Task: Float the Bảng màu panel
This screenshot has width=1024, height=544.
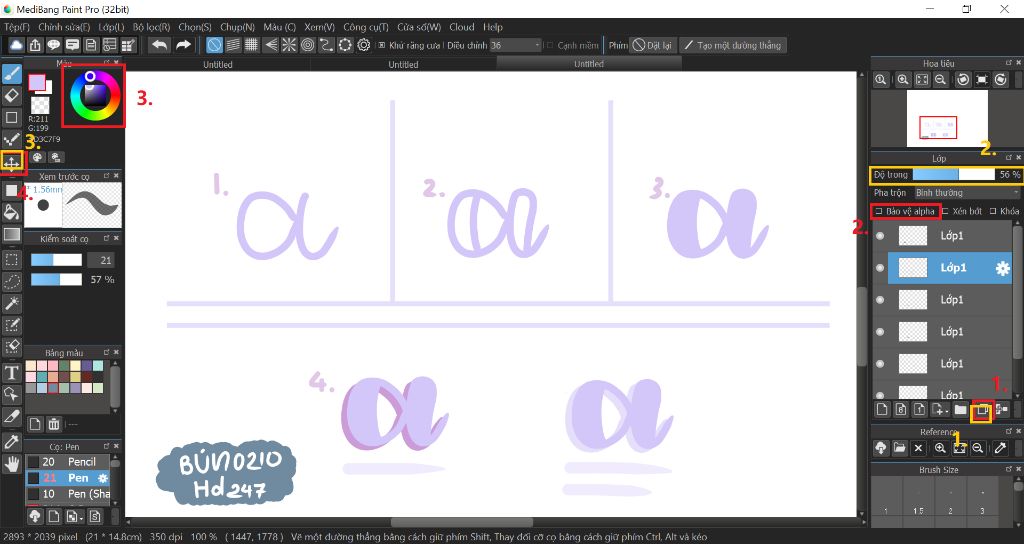Action: pos(106,352)
